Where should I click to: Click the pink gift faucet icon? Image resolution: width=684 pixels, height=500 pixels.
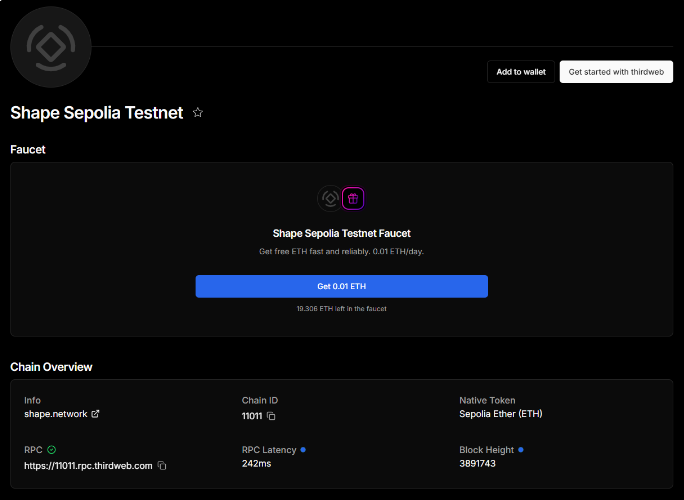pos(353,199)
